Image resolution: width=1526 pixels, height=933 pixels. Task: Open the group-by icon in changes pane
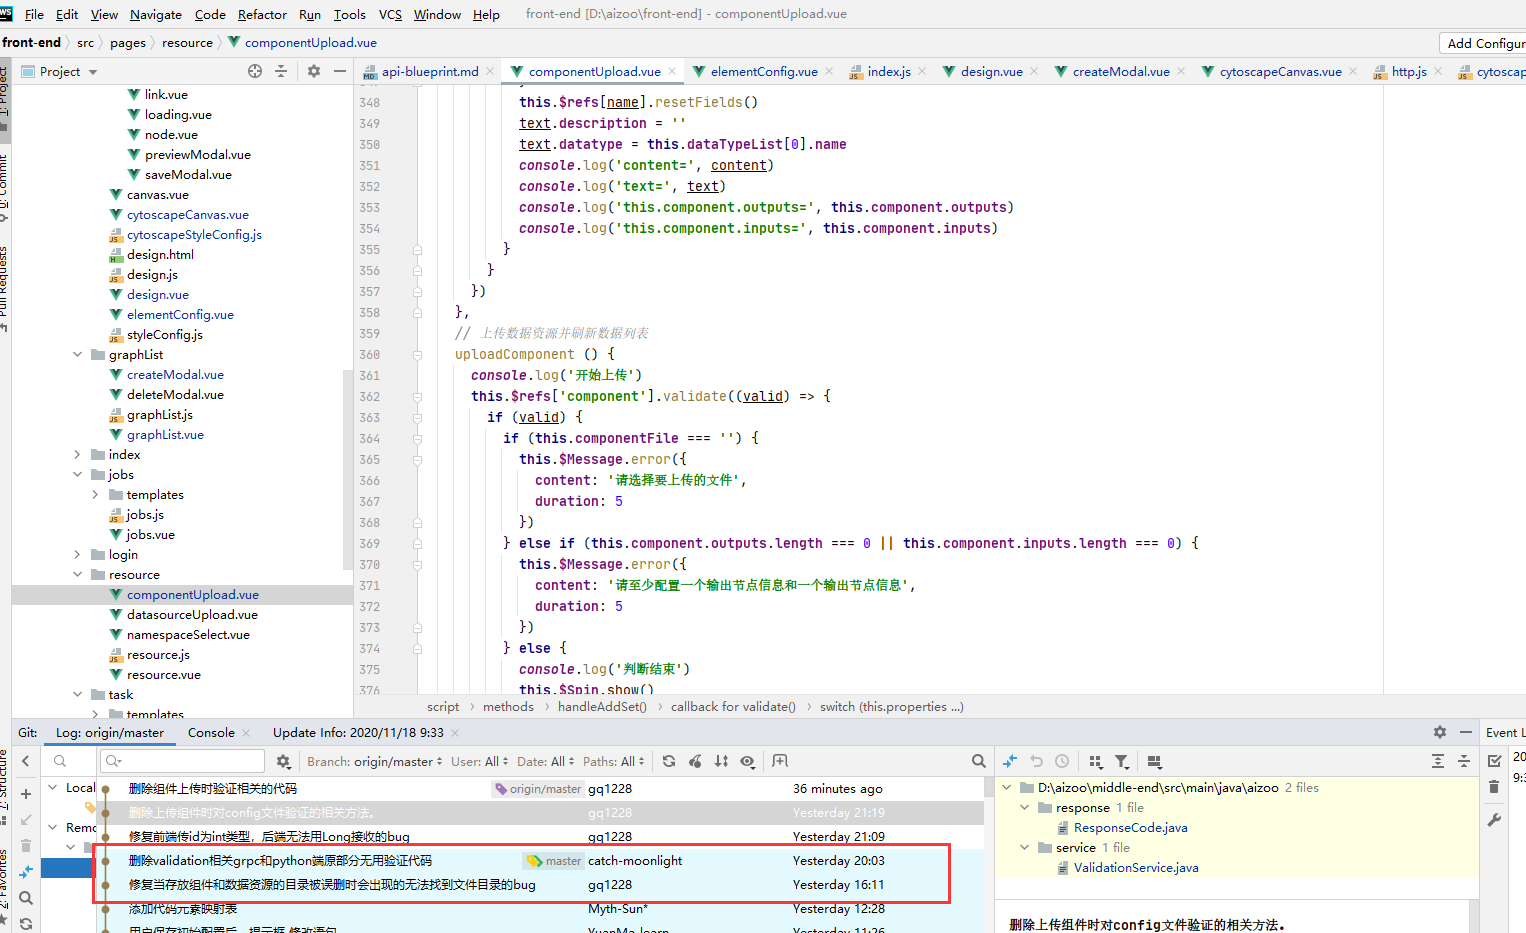coord(1096,761)
